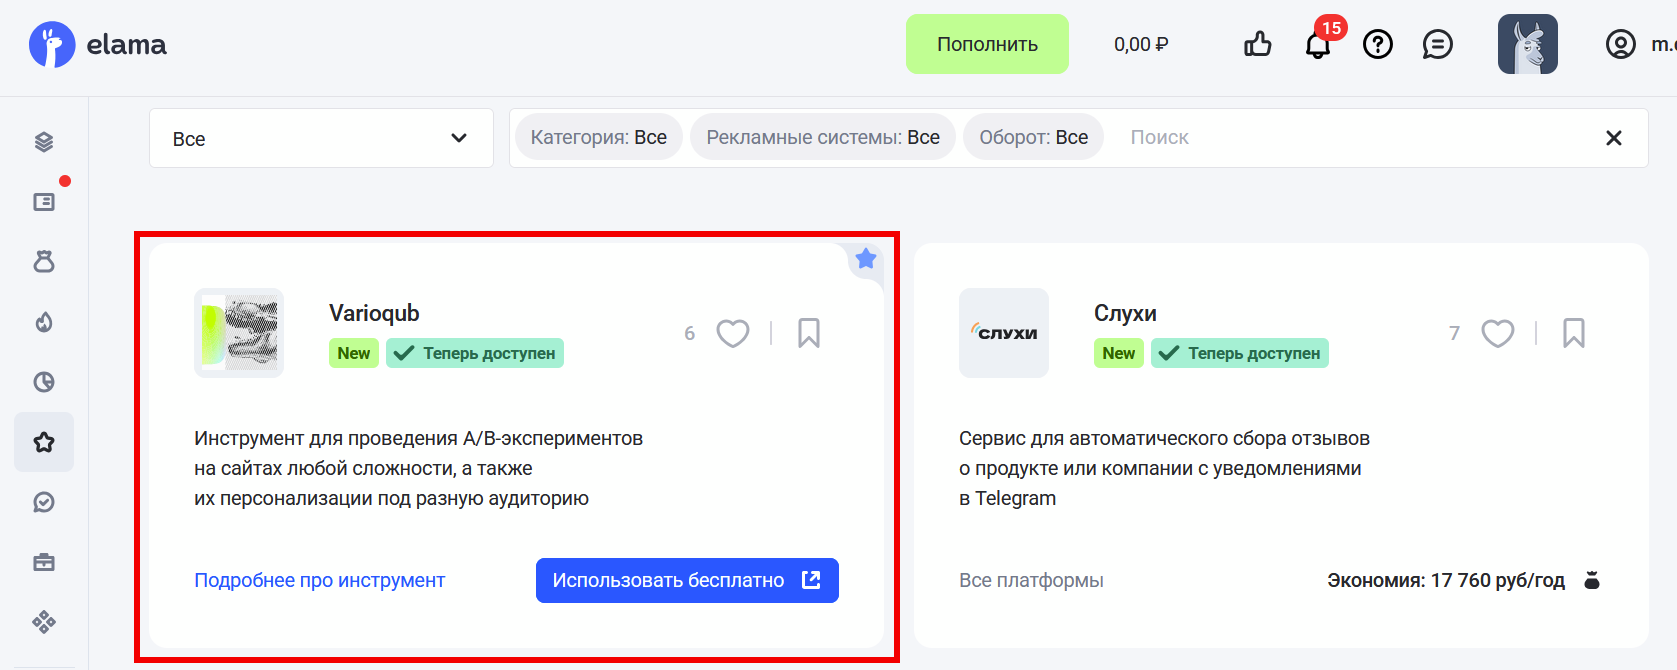
Task: Bookmark the Слухи service
Action: [x=1573, y=333]
